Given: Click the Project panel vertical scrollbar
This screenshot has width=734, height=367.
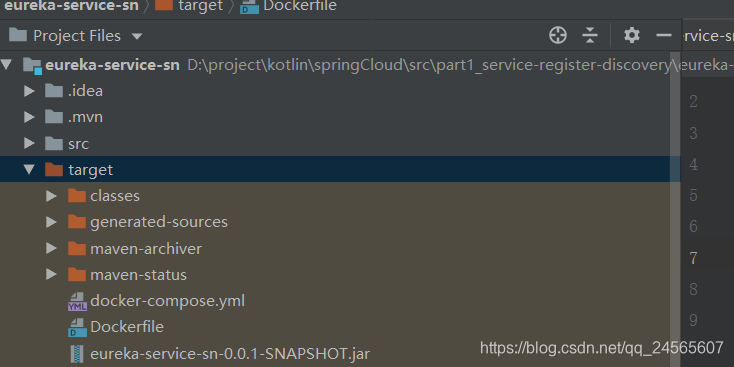Looking at the screenshot, I should (675, 209).
